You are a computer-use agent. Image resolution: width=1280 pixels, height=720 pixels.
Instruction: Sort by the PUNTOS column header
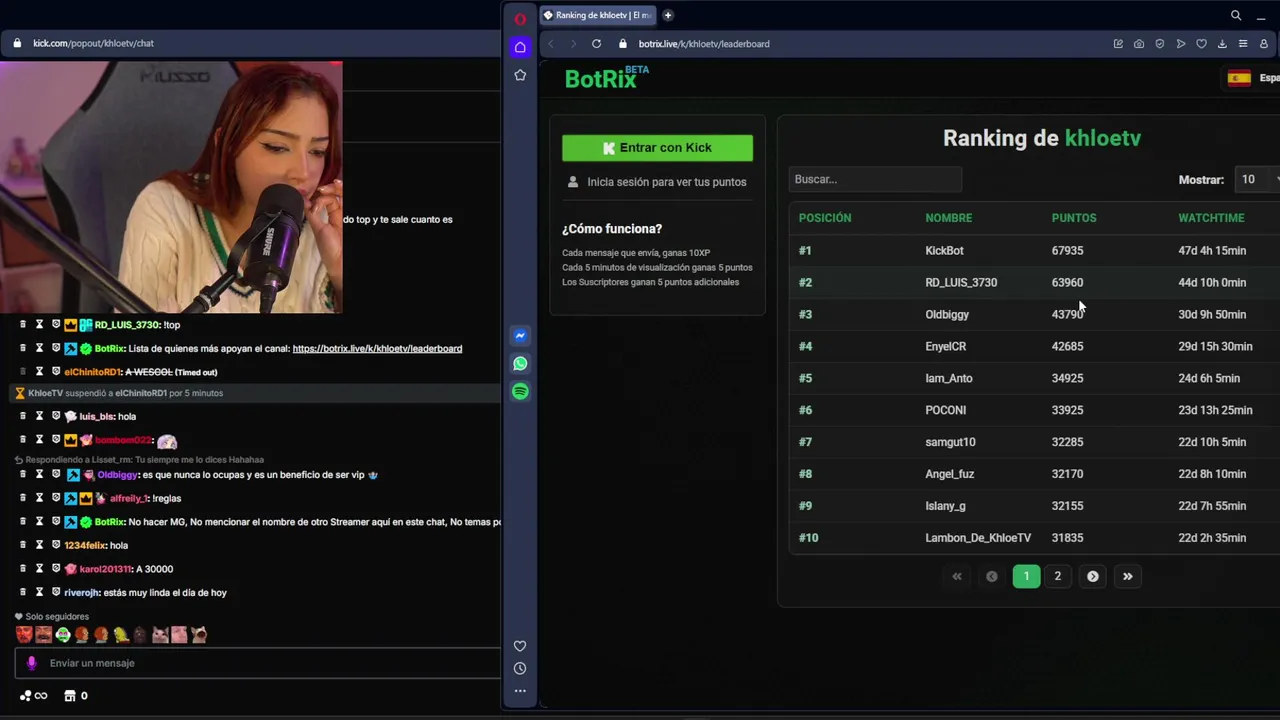tap(1074, 218)
